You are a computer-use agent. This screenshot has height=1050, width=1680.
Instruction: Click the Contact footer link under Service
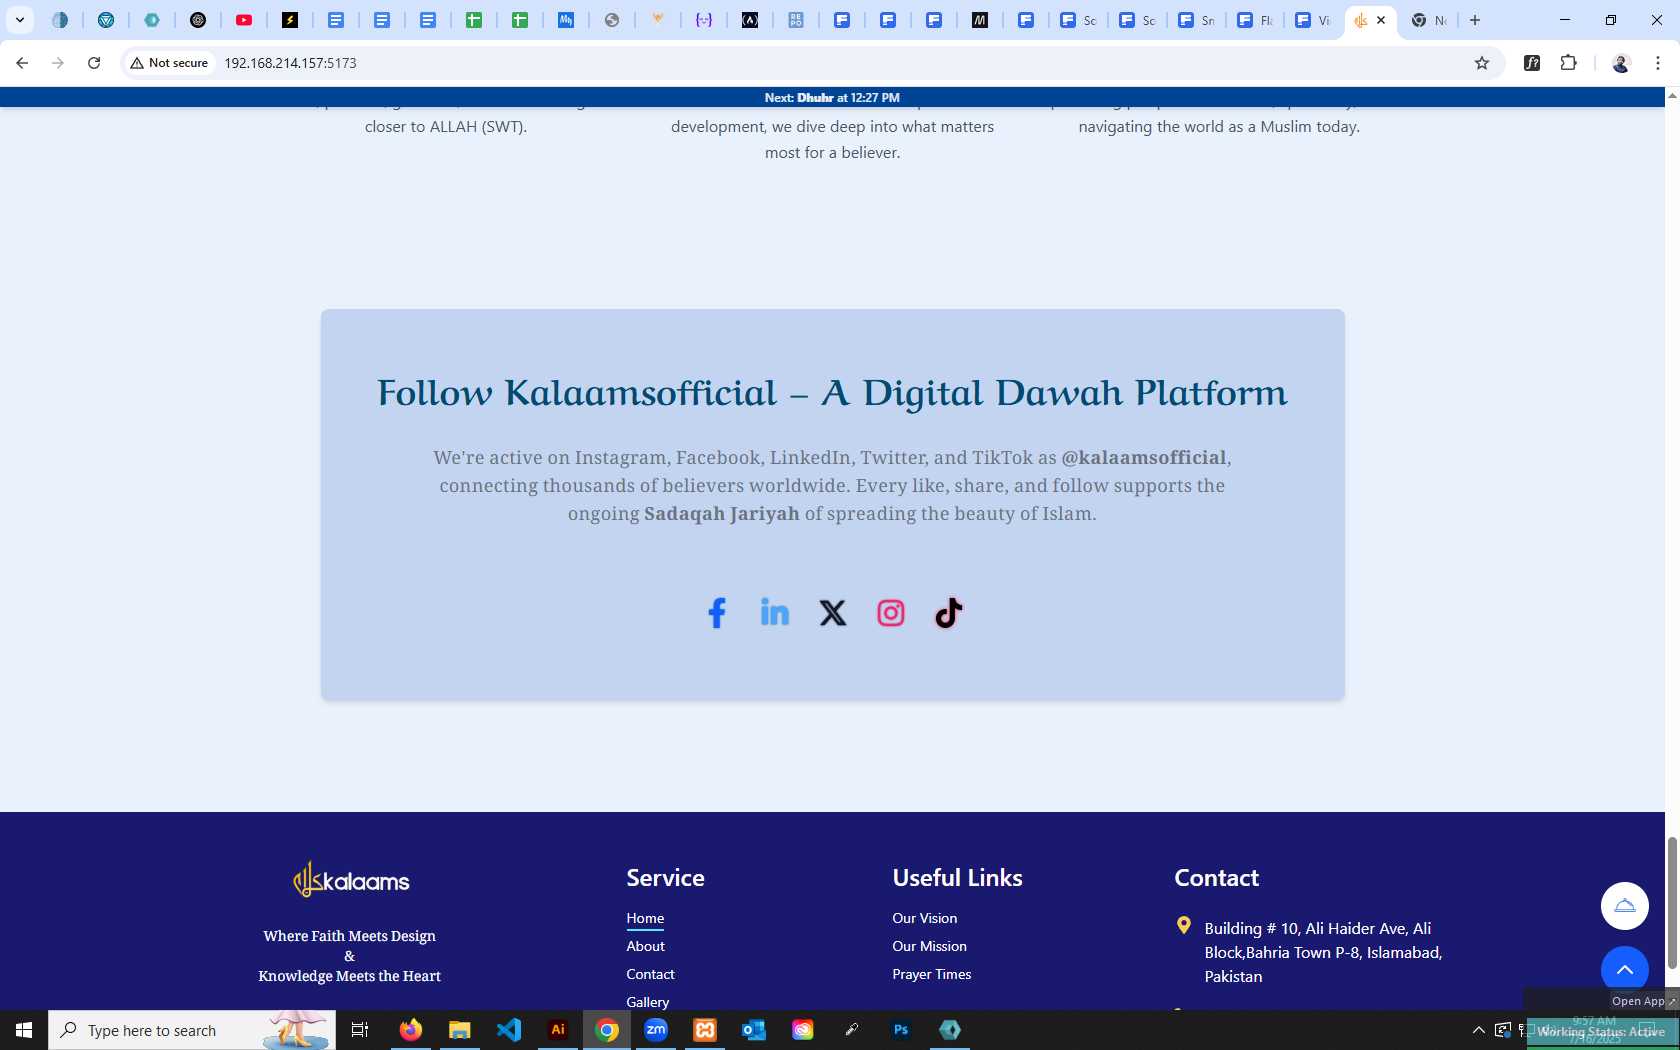[650, 974]
